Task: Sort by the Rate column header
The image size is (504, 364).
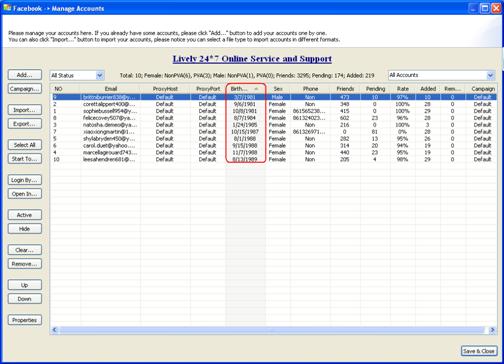Action: tap(403, 89)
